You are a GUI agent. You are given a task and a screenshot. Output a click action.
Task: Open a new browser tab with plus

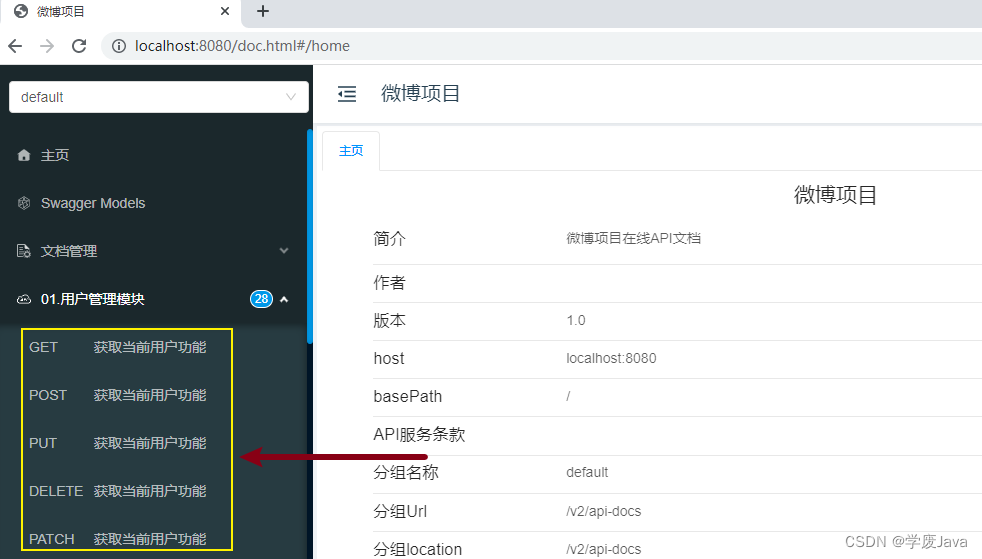tap(263, 11)
